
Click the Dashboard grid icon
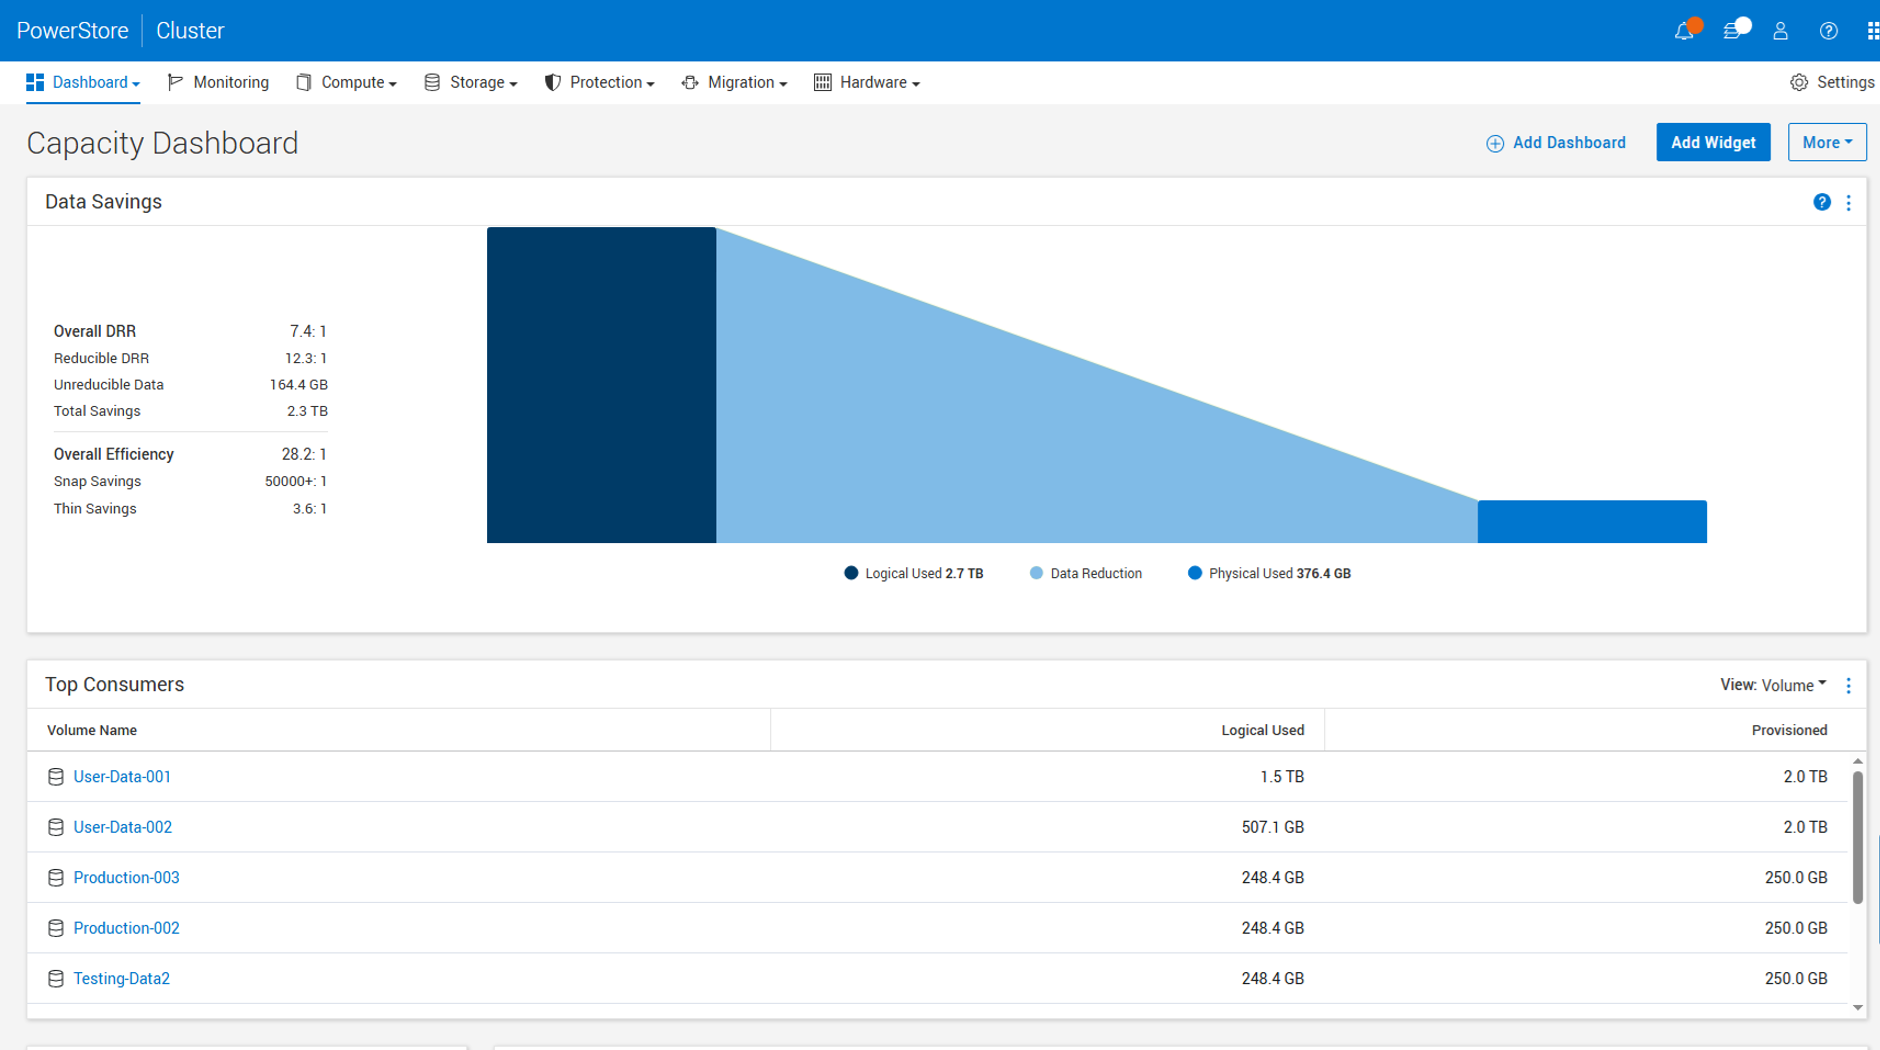pyautogui.click(x=35, y=82)
